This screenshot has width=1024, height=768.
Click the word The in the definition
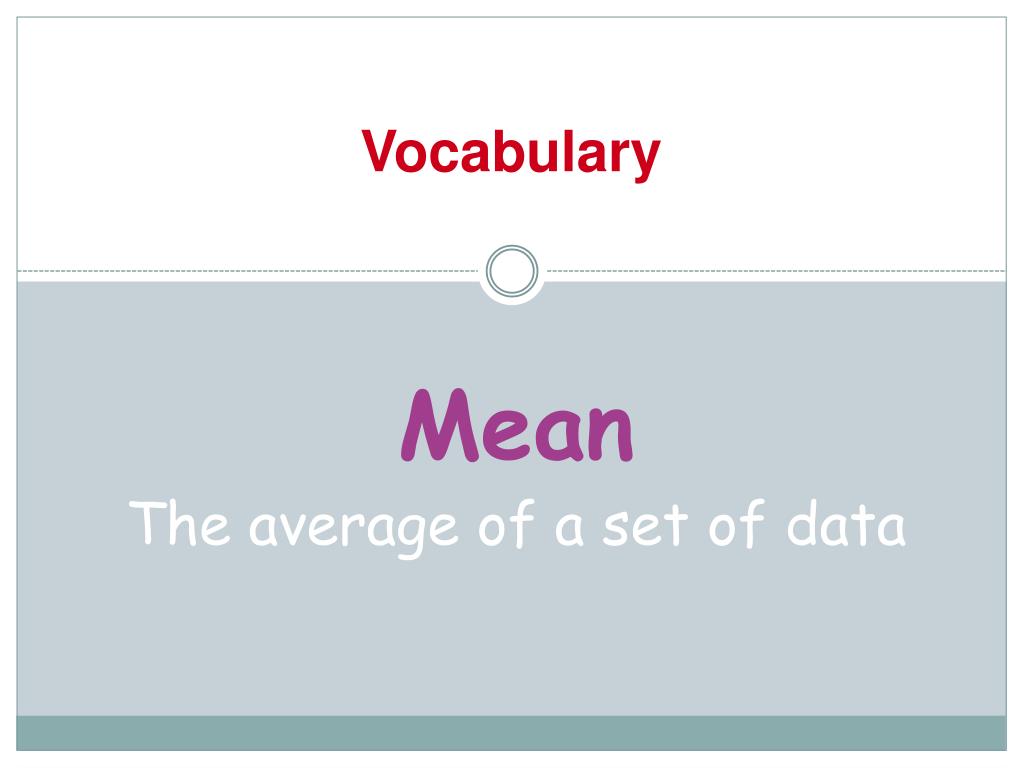tap(180, 522)
